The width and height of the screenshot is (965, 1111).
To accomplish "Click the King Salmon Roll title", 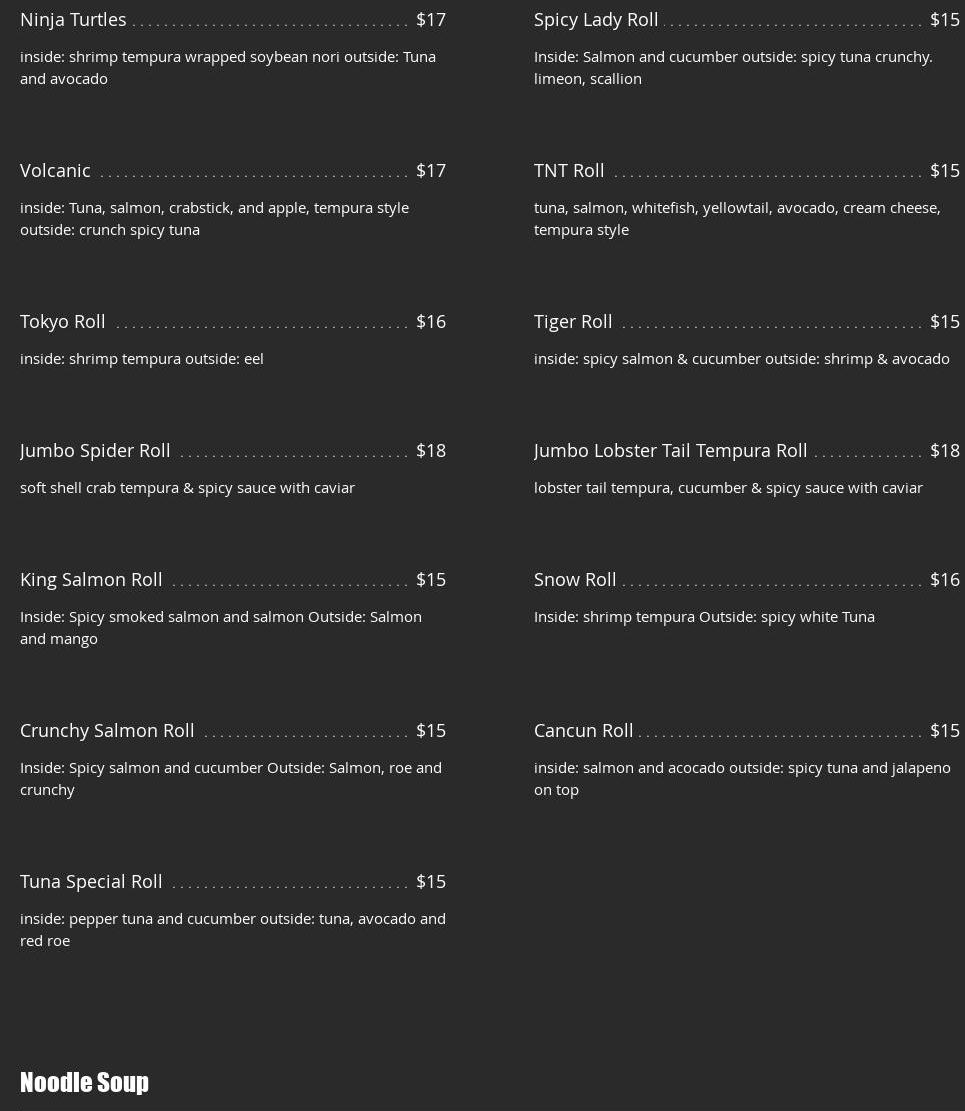I will tap(91, 580).
